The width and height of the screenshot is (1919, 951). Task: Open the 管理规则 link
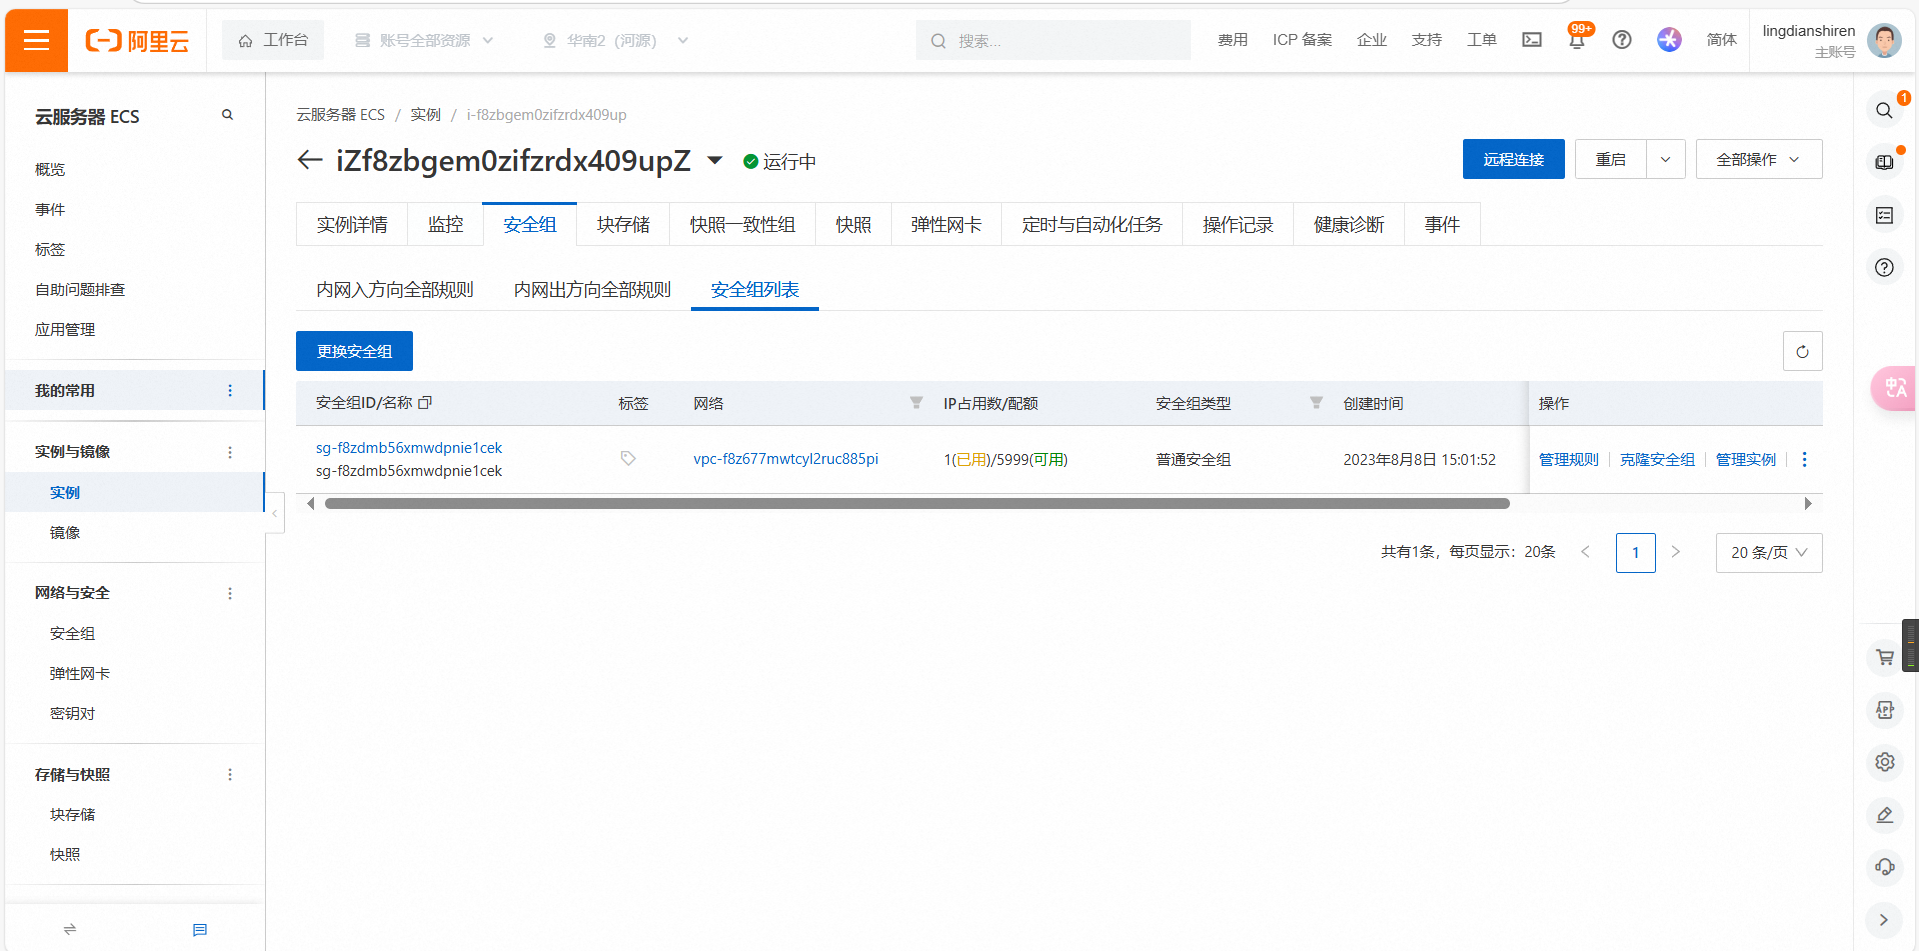[x=1568, y=459]
